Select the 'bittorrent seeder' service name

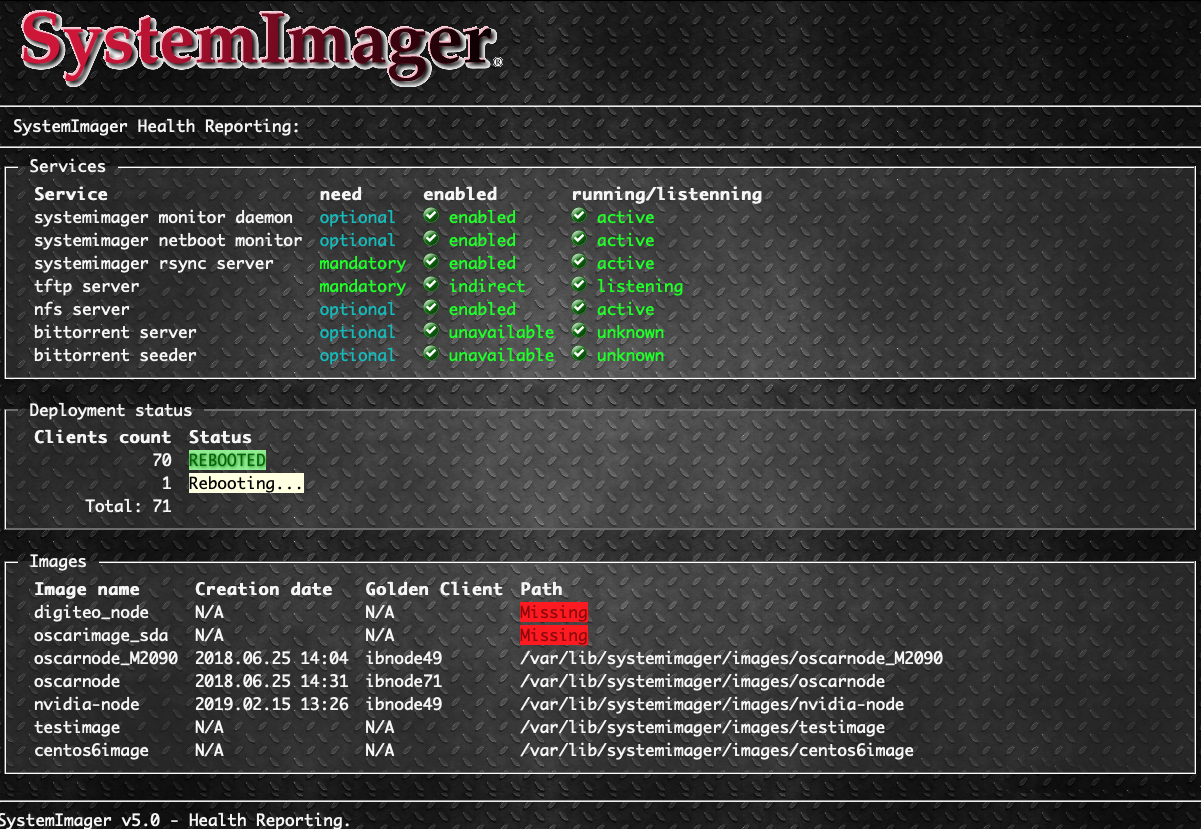point(115,355)
